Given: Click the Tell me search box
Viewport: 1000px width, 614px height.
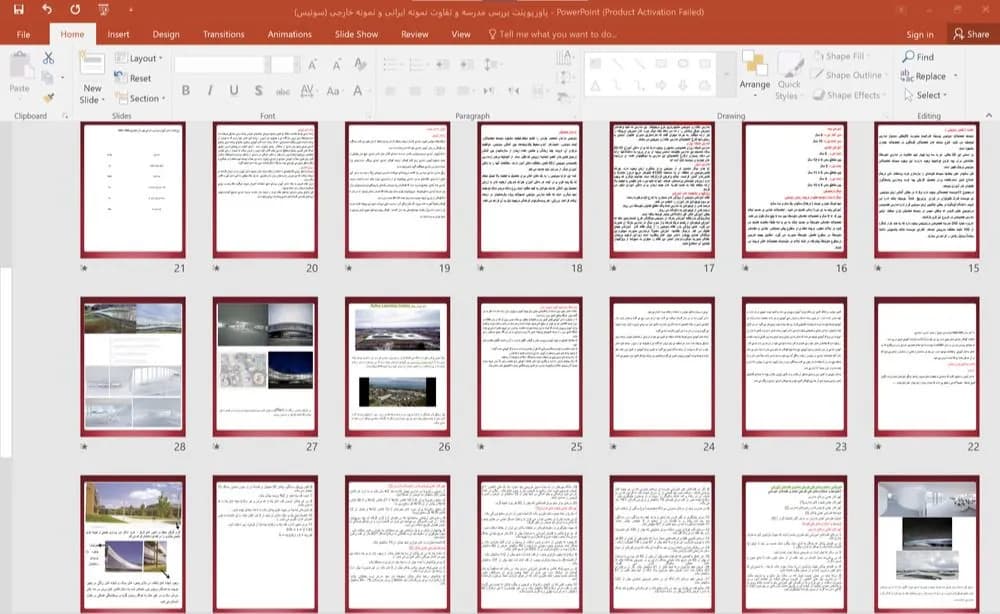Looking at the screenshot, I should click(x=552, y=34).
